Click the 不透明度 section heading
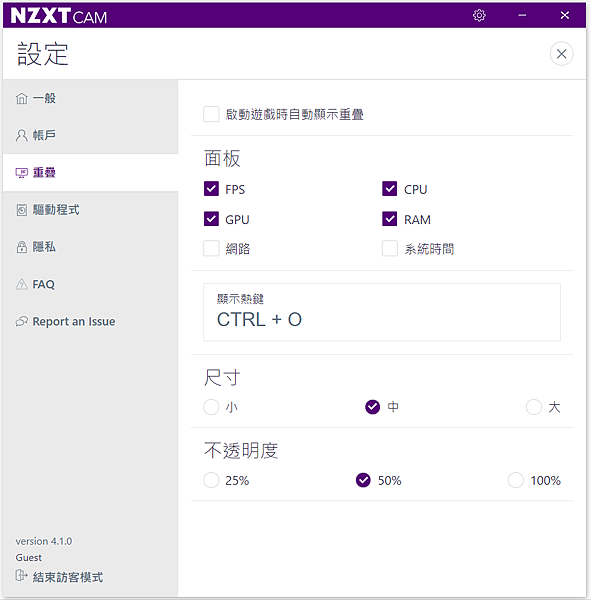The height and width of the screenshot is (600, 591). [241, 451]
